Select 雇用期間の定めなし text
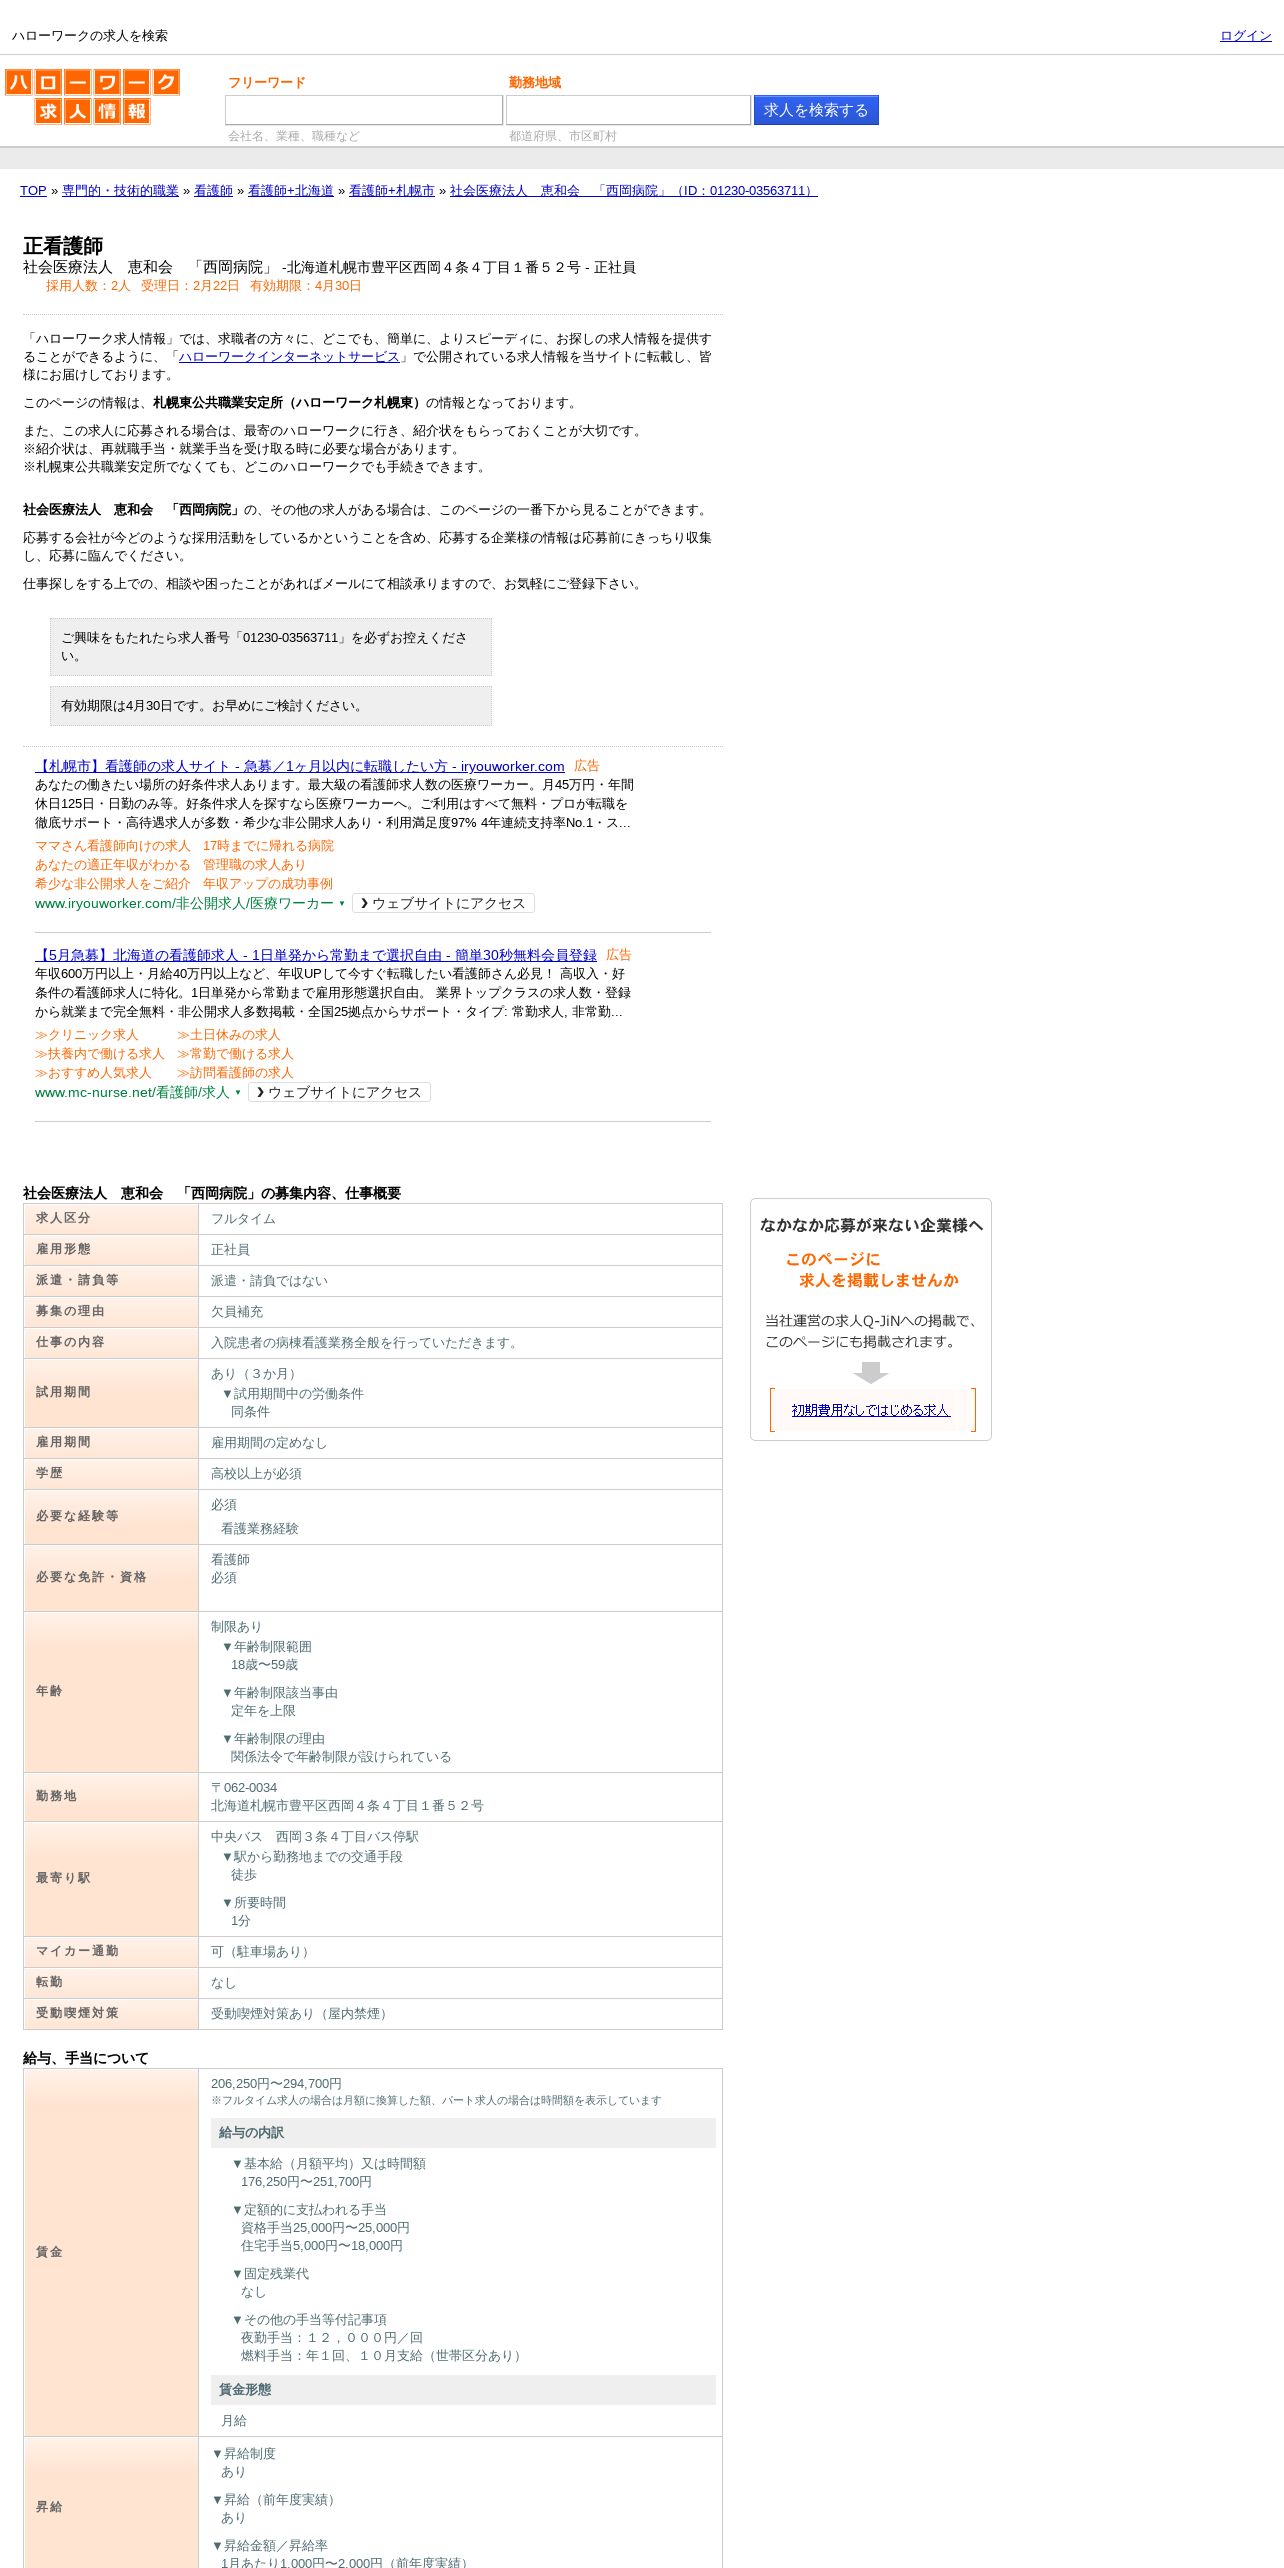The width and height of the screenshot is (1284, 2568). 269,1443
